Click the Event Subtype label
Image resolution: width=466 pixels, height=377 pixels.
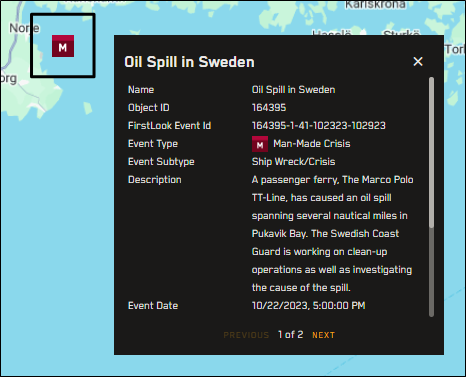[x=161, y=162]
